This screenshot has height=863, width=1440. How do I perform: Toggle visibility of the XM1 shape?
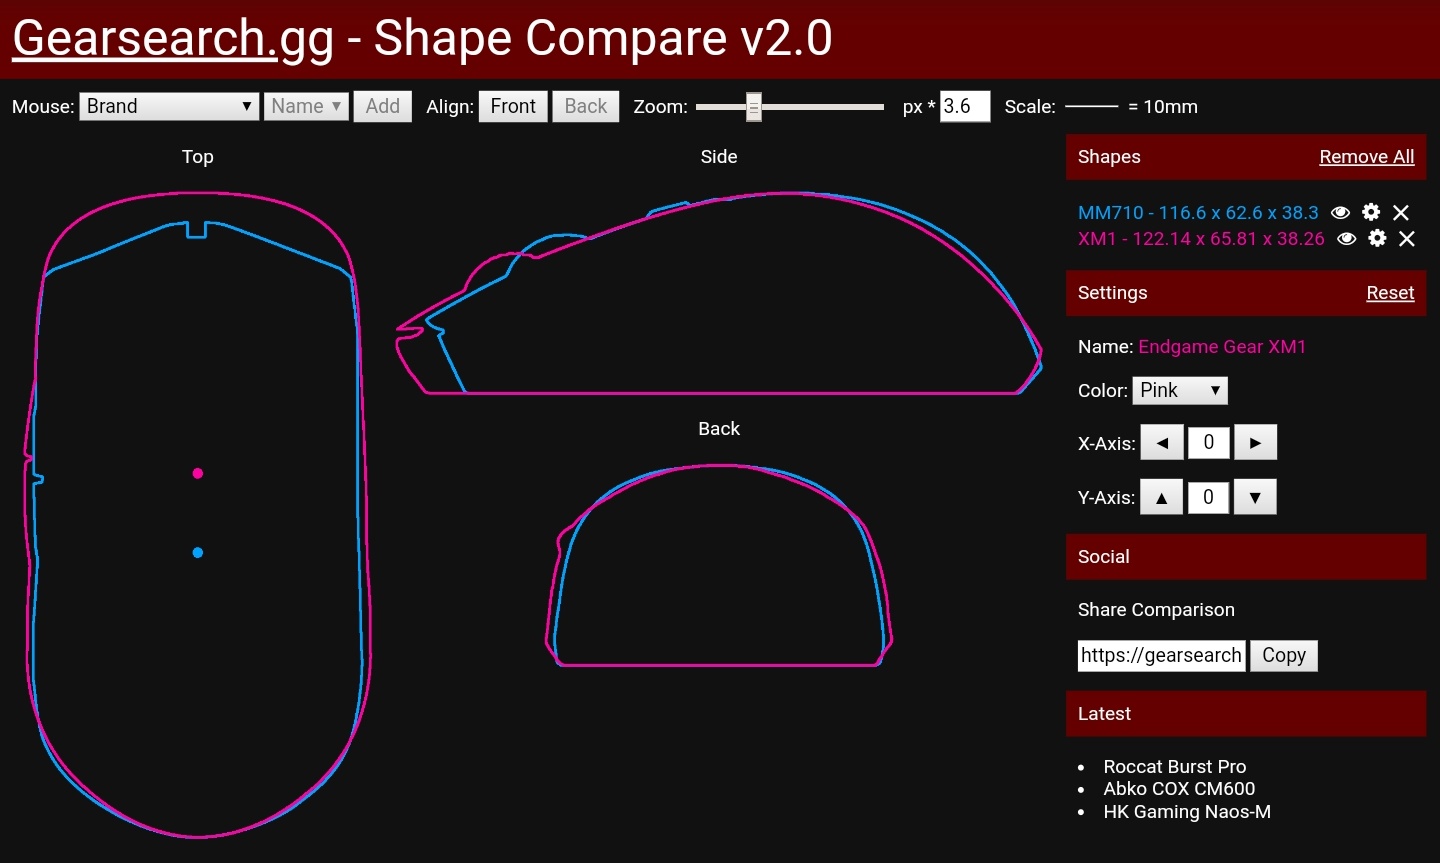tap(1346, 239)
